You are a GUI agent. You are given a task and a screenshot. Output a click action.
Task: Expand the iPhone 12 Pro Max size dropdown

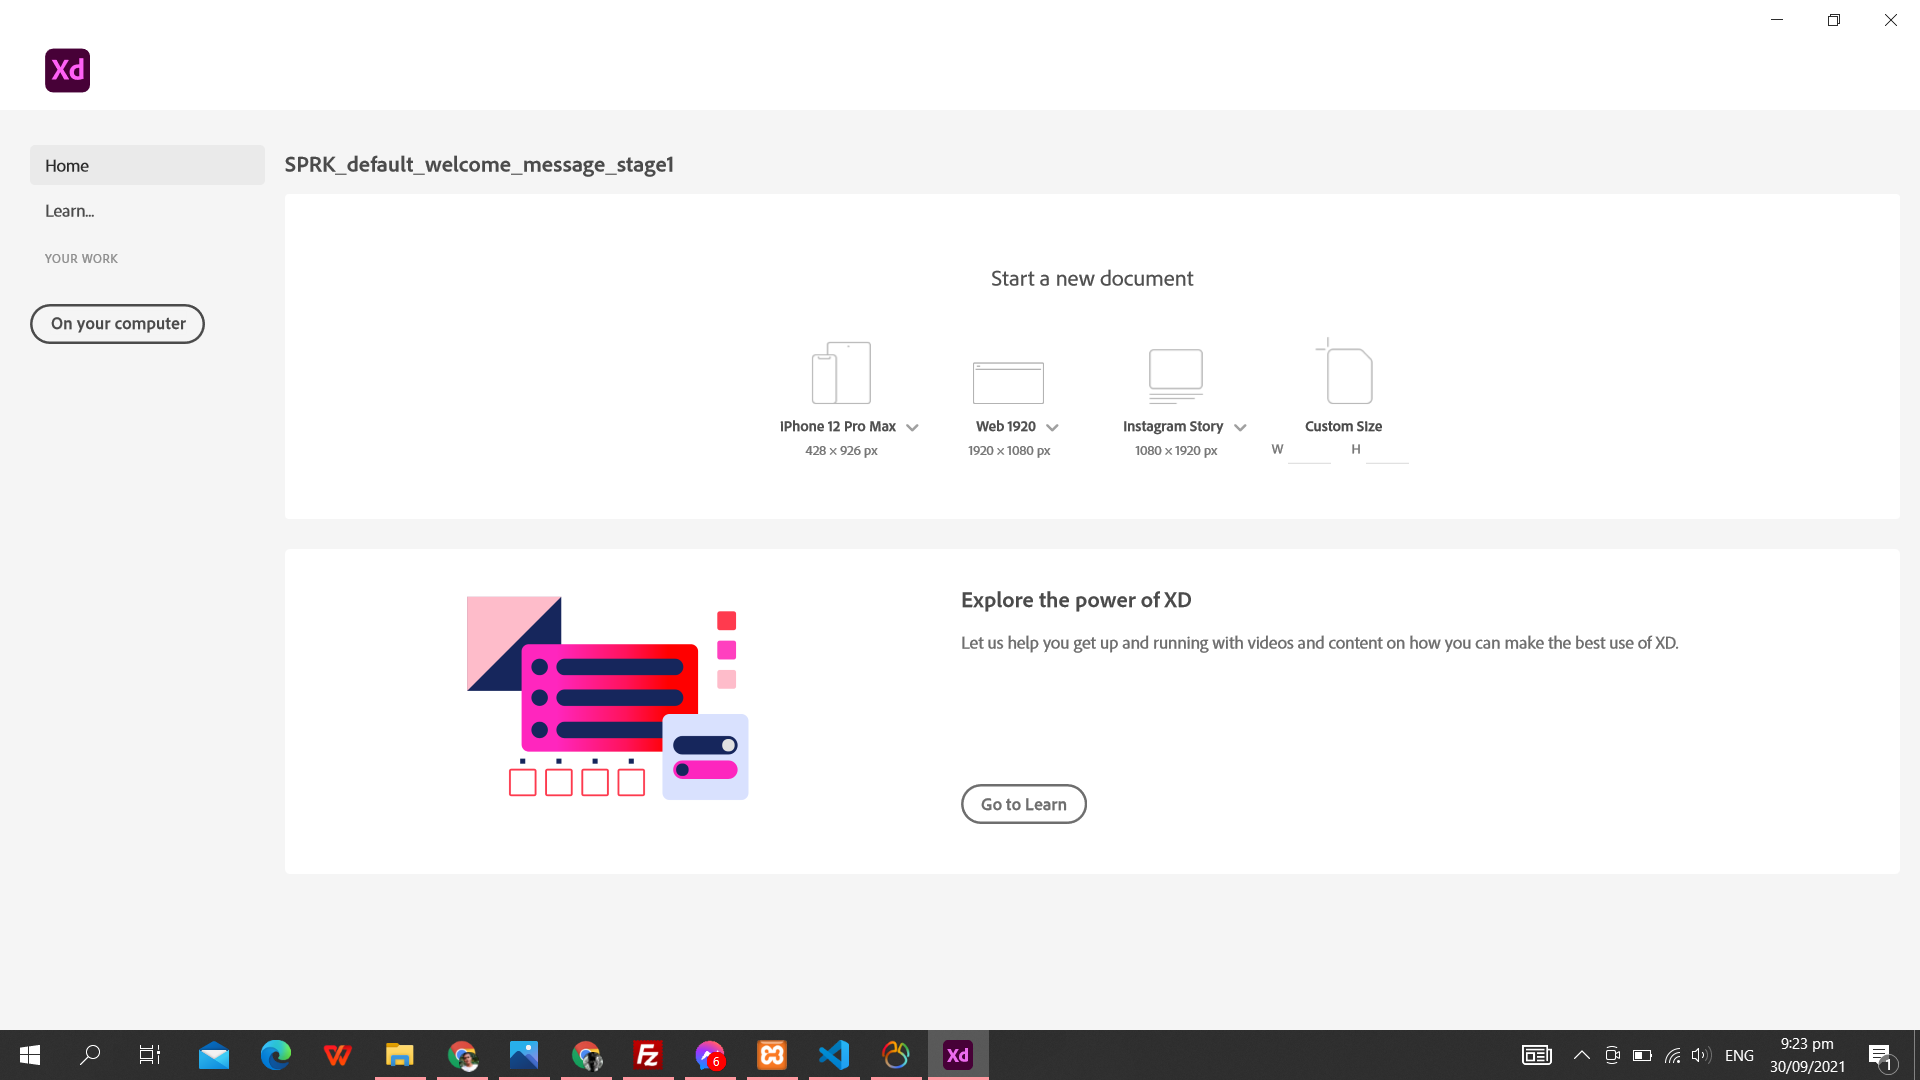coord(912,428)
